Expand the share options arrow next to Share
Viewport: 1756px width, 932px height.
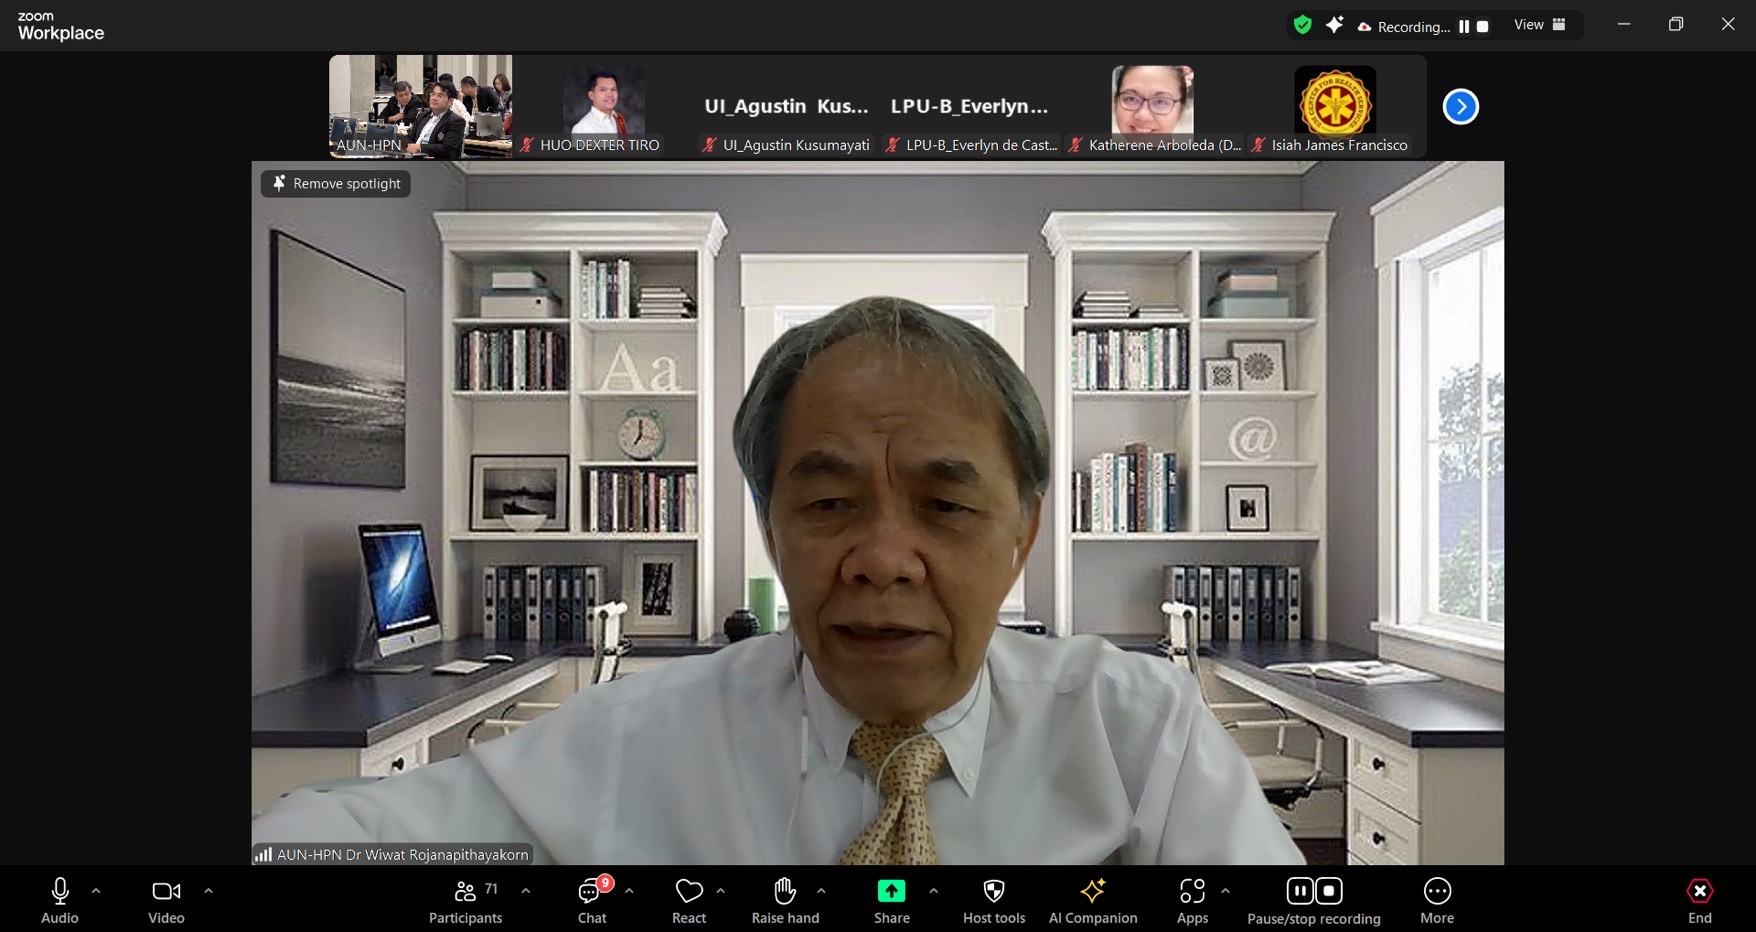(933, 890)
